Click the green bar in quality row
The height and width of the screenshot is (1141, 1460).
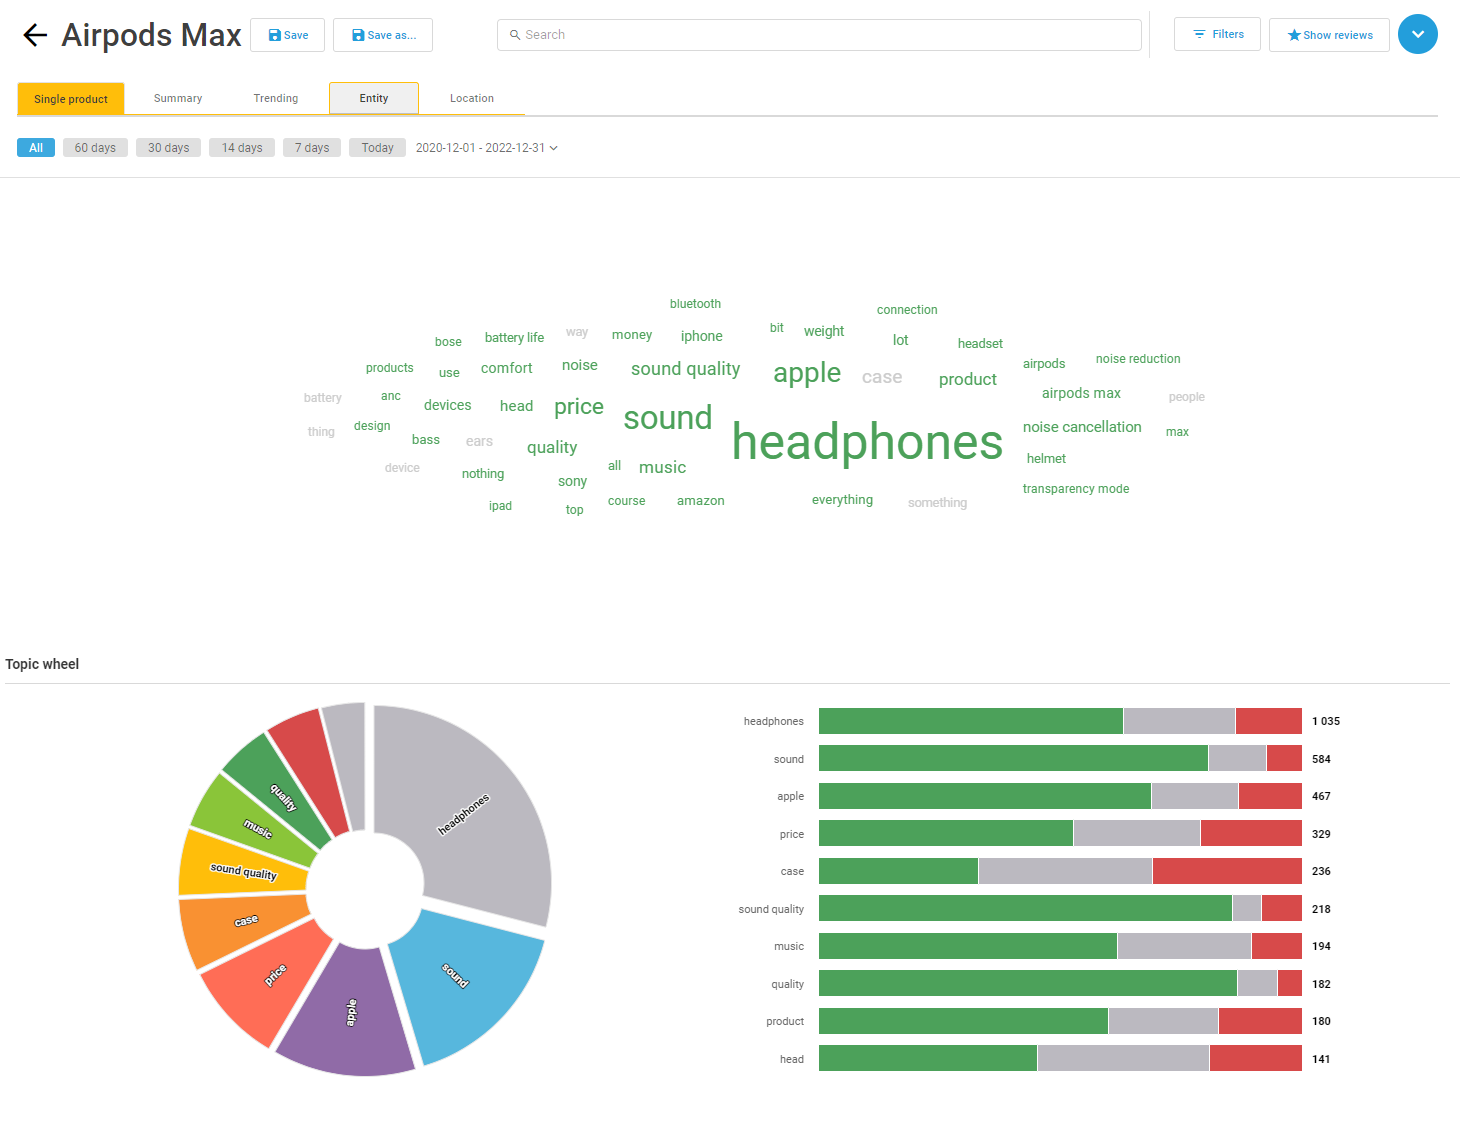tap(1028, 983)
